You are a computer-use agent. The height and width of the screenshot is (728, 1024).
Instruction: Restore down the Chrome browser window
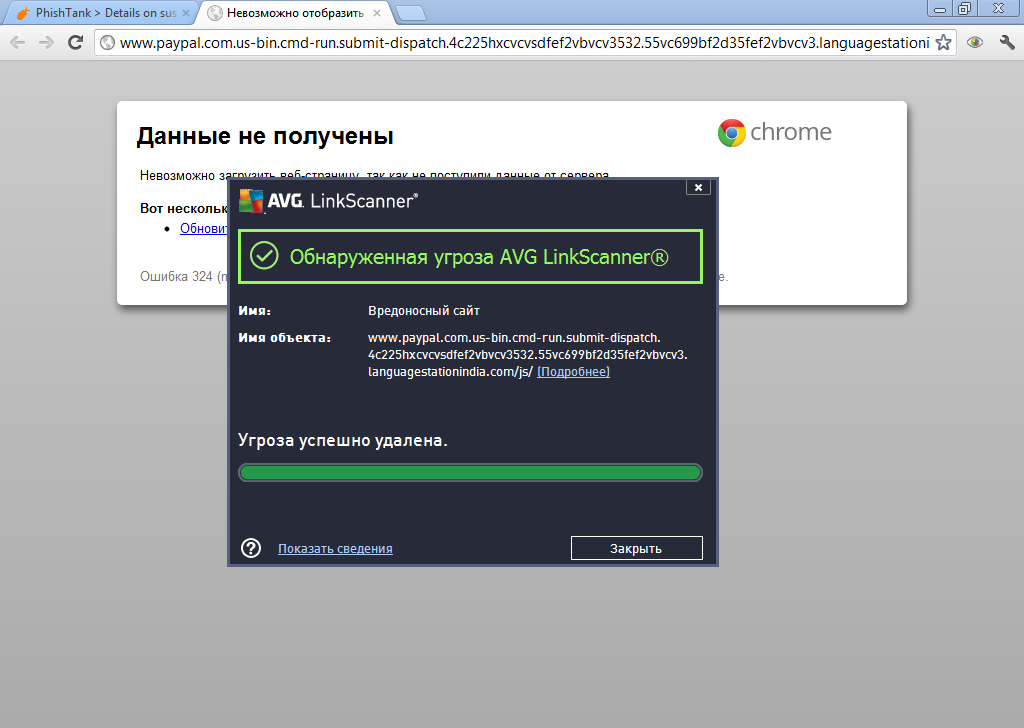964,9
